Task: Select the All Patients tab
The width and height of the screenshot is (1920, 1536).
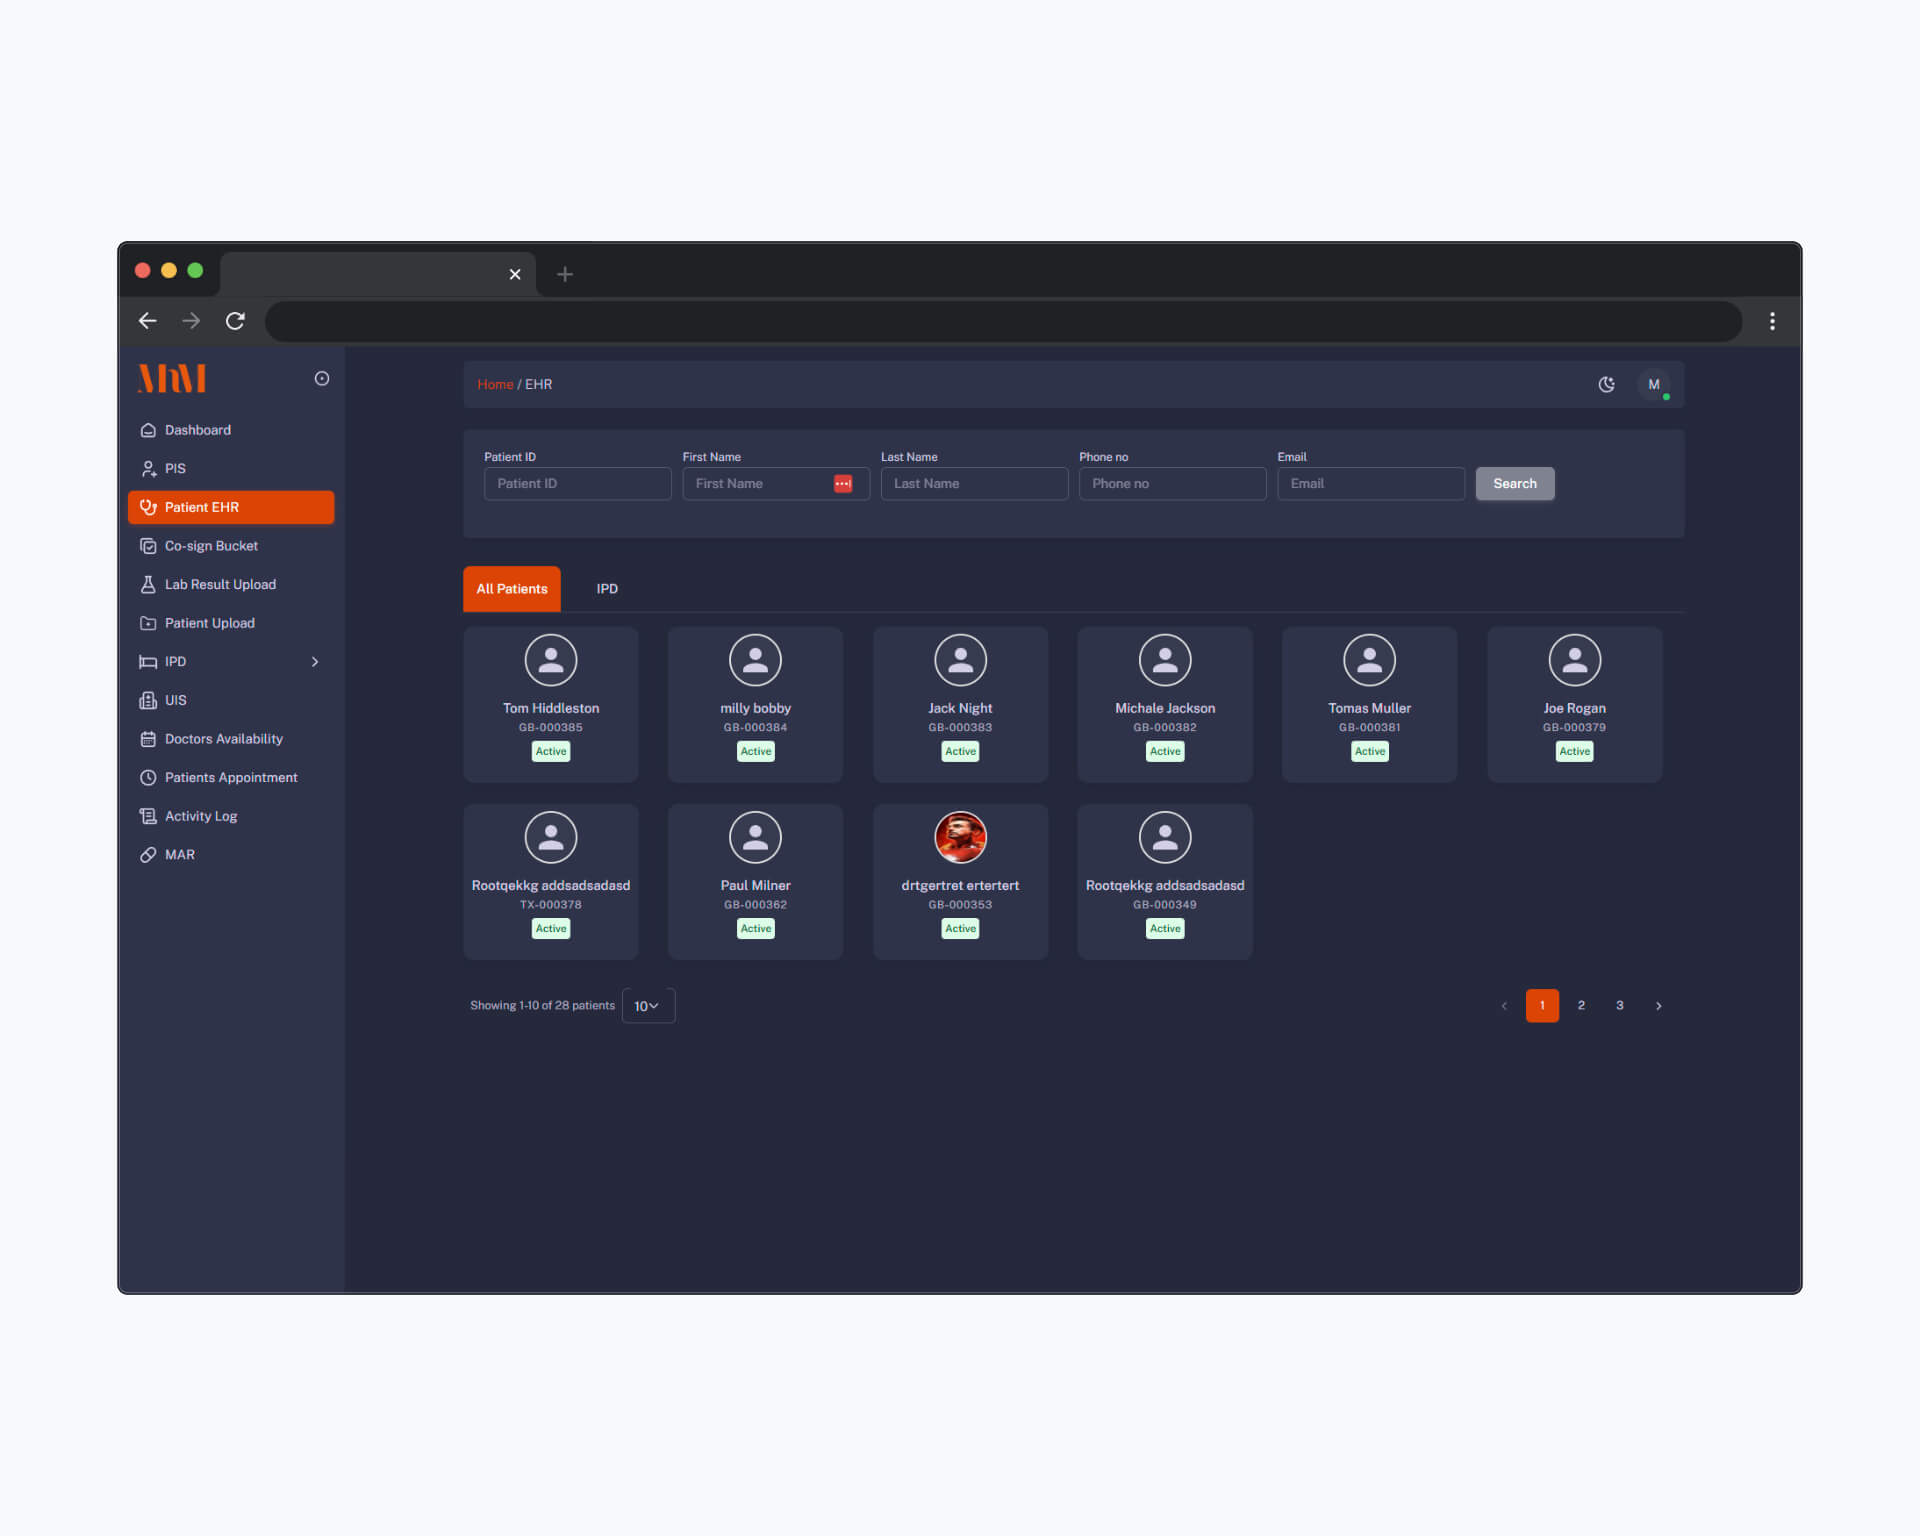Action: [511, 589]
